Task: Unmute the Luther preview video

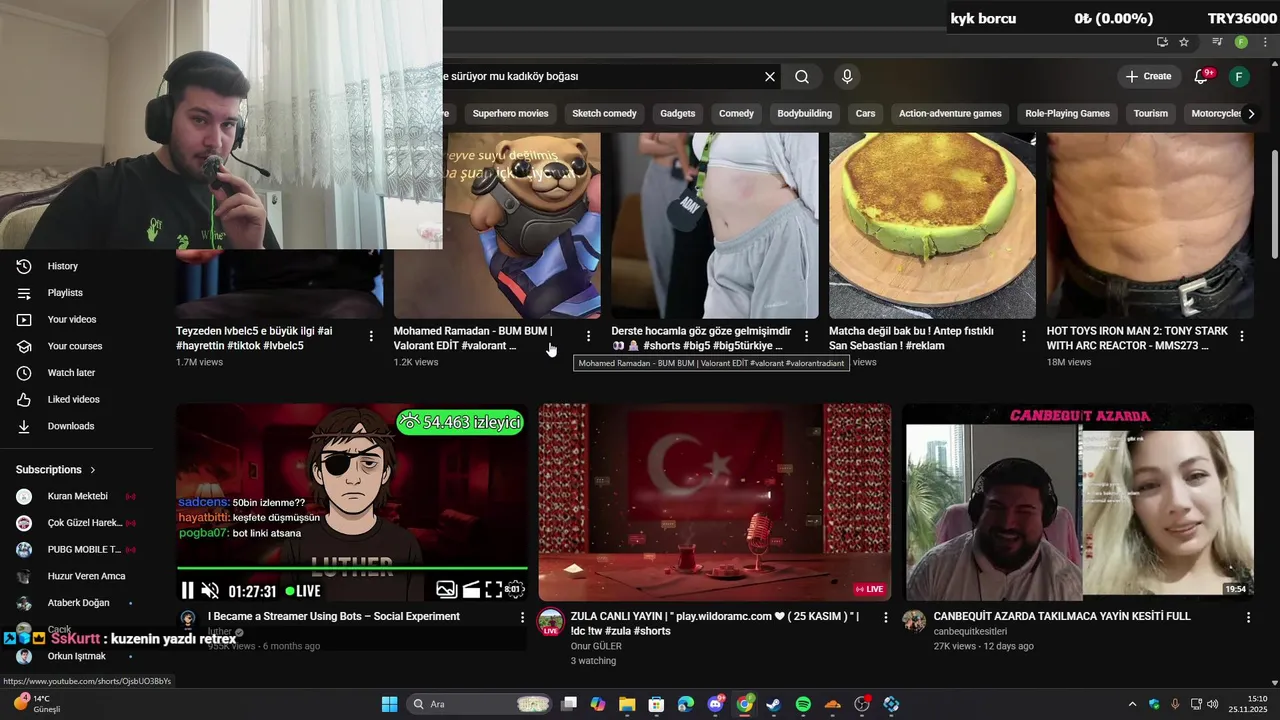Action: click(x=210, y=590)
